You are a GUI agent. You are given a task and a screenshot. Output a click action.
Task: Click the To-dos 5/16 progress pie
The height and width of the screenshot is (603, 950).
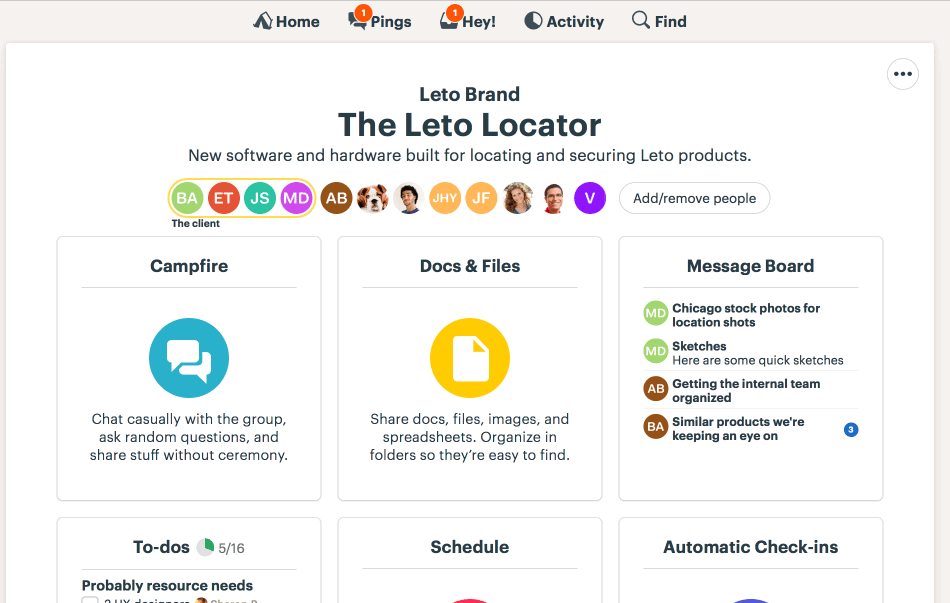pos(205,547)
